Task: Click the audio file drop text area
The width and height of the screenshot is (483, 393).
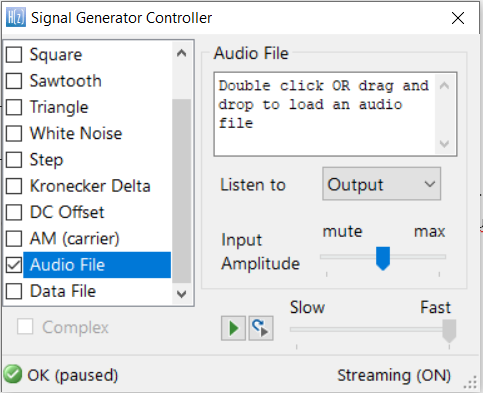Action: pos(325,114)
